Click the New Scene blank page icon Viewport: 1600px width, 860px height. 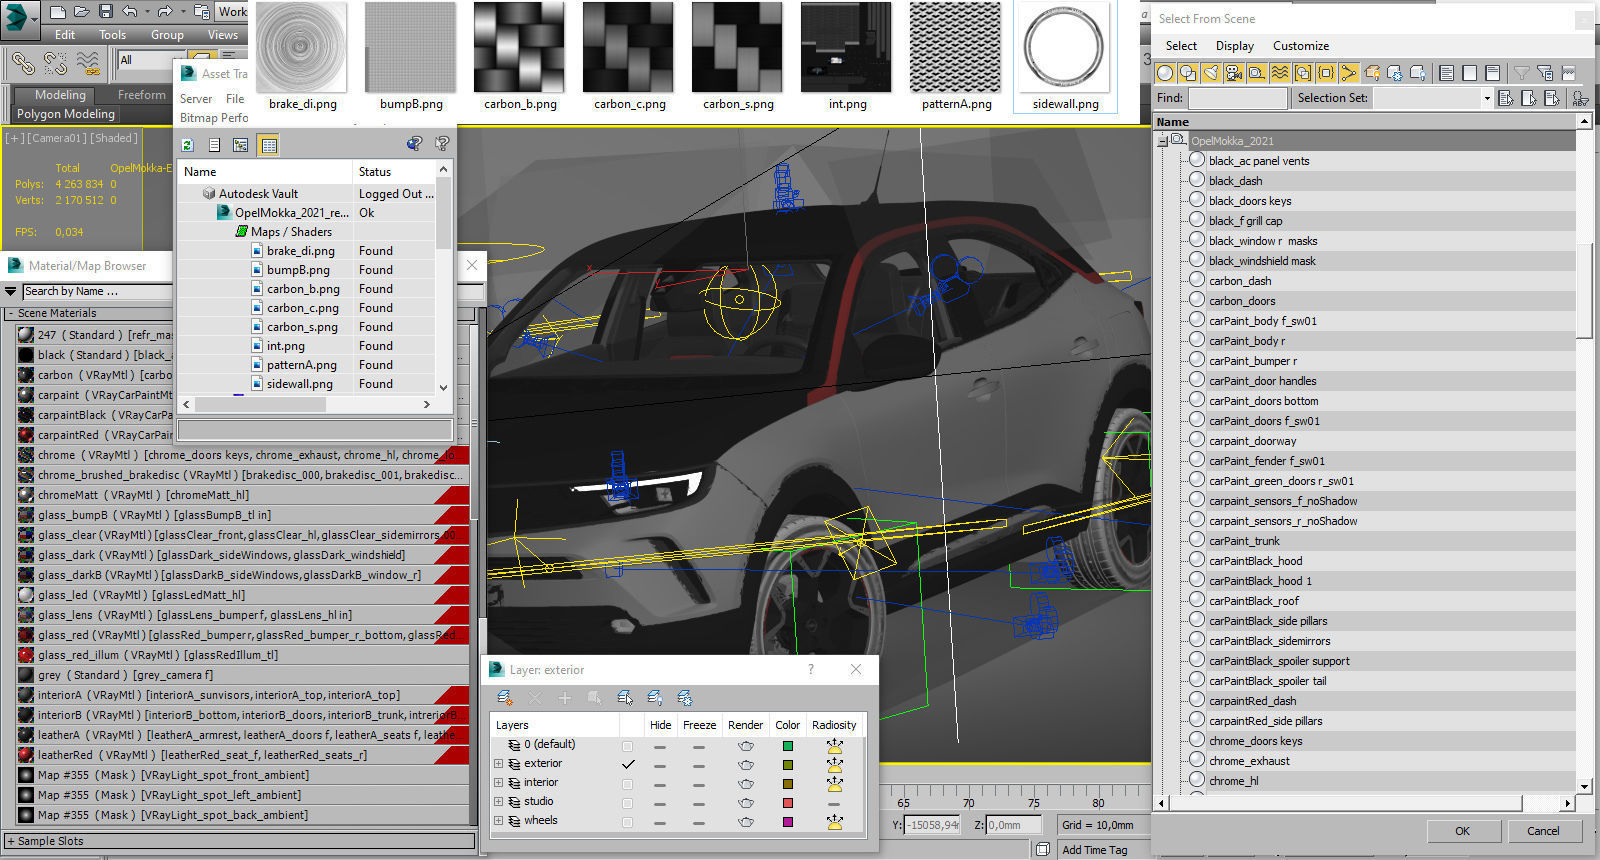(x=57, y=12)
